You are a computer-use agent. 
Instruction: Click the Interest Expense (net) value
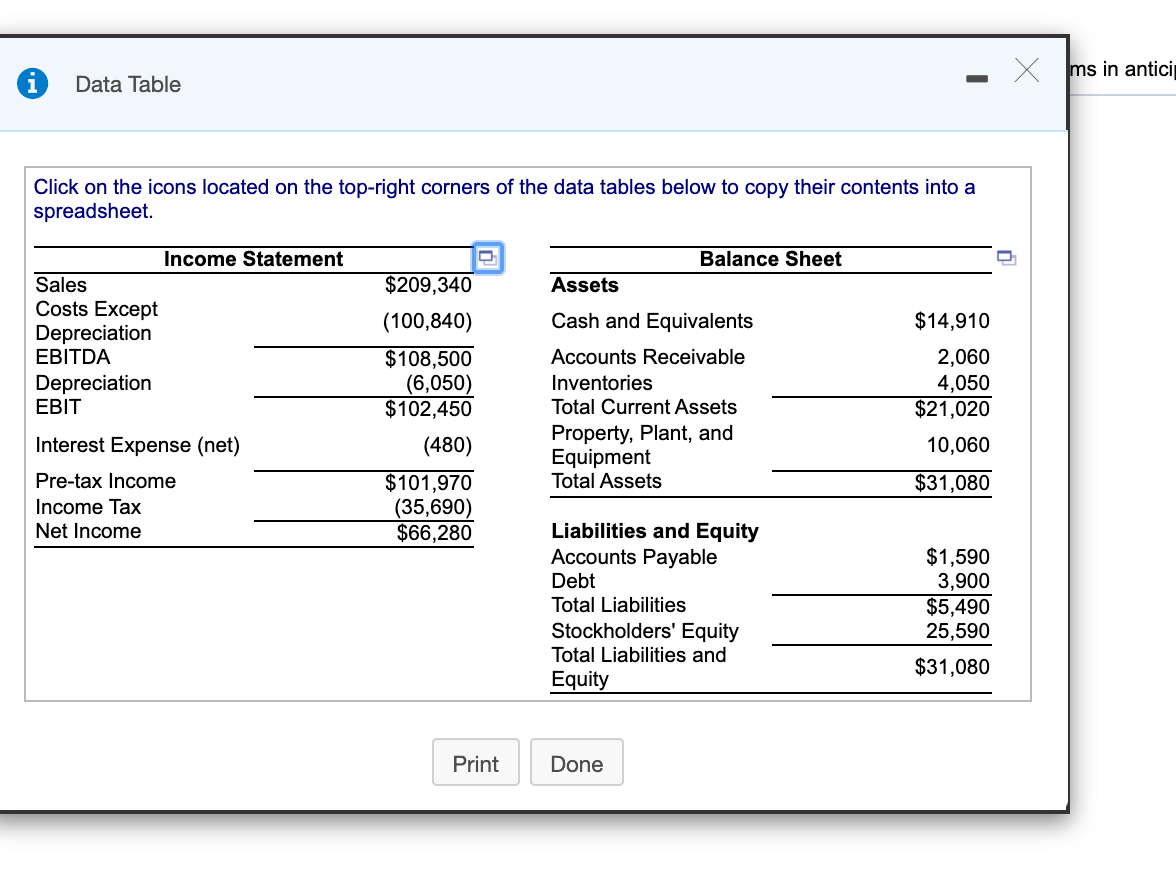(x=447, y=445)
